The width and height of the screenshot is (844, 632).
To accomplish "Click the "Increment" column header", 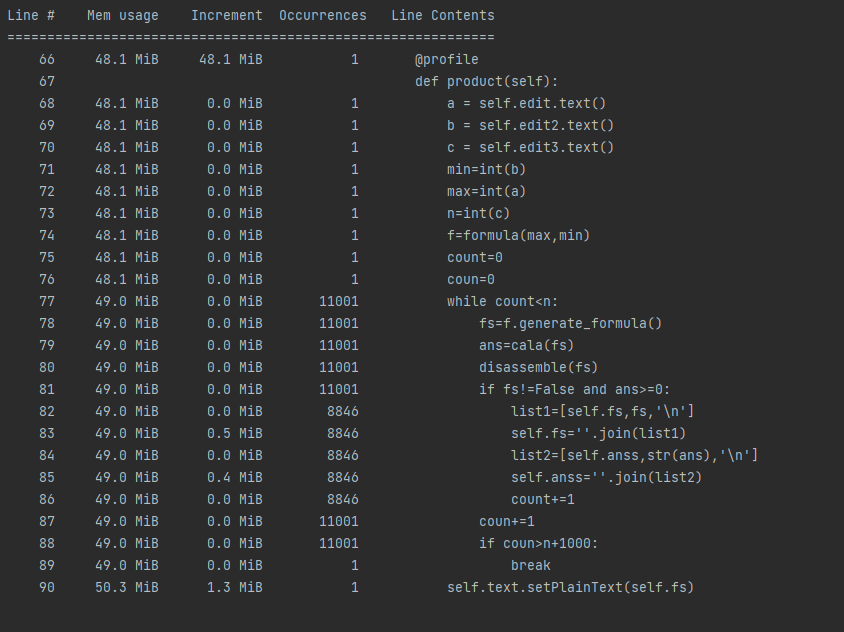I will 227,16.
